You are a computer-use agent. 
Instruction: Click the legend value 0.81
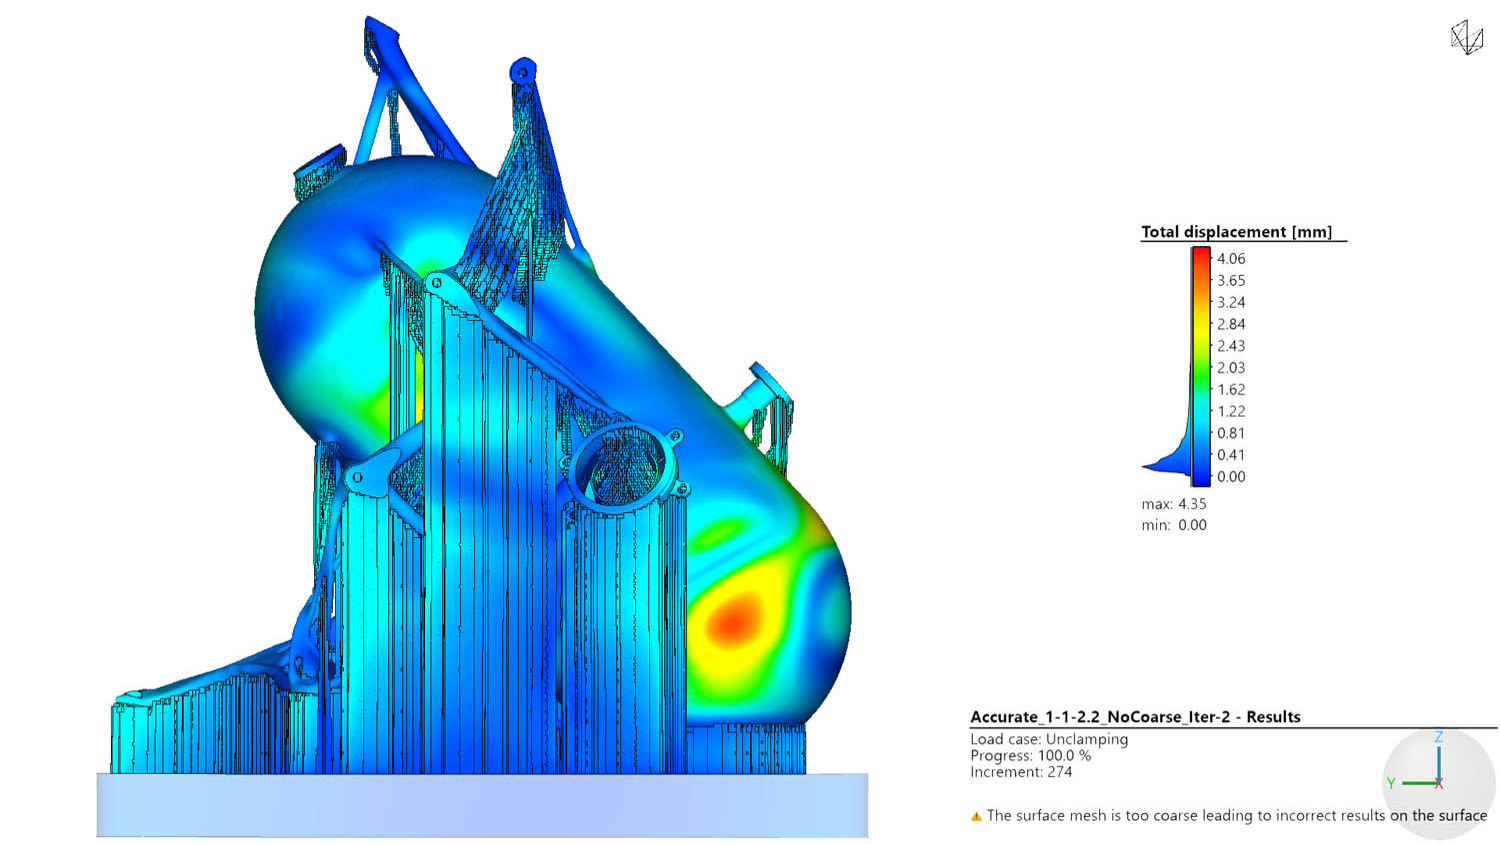click(1231, 433)
